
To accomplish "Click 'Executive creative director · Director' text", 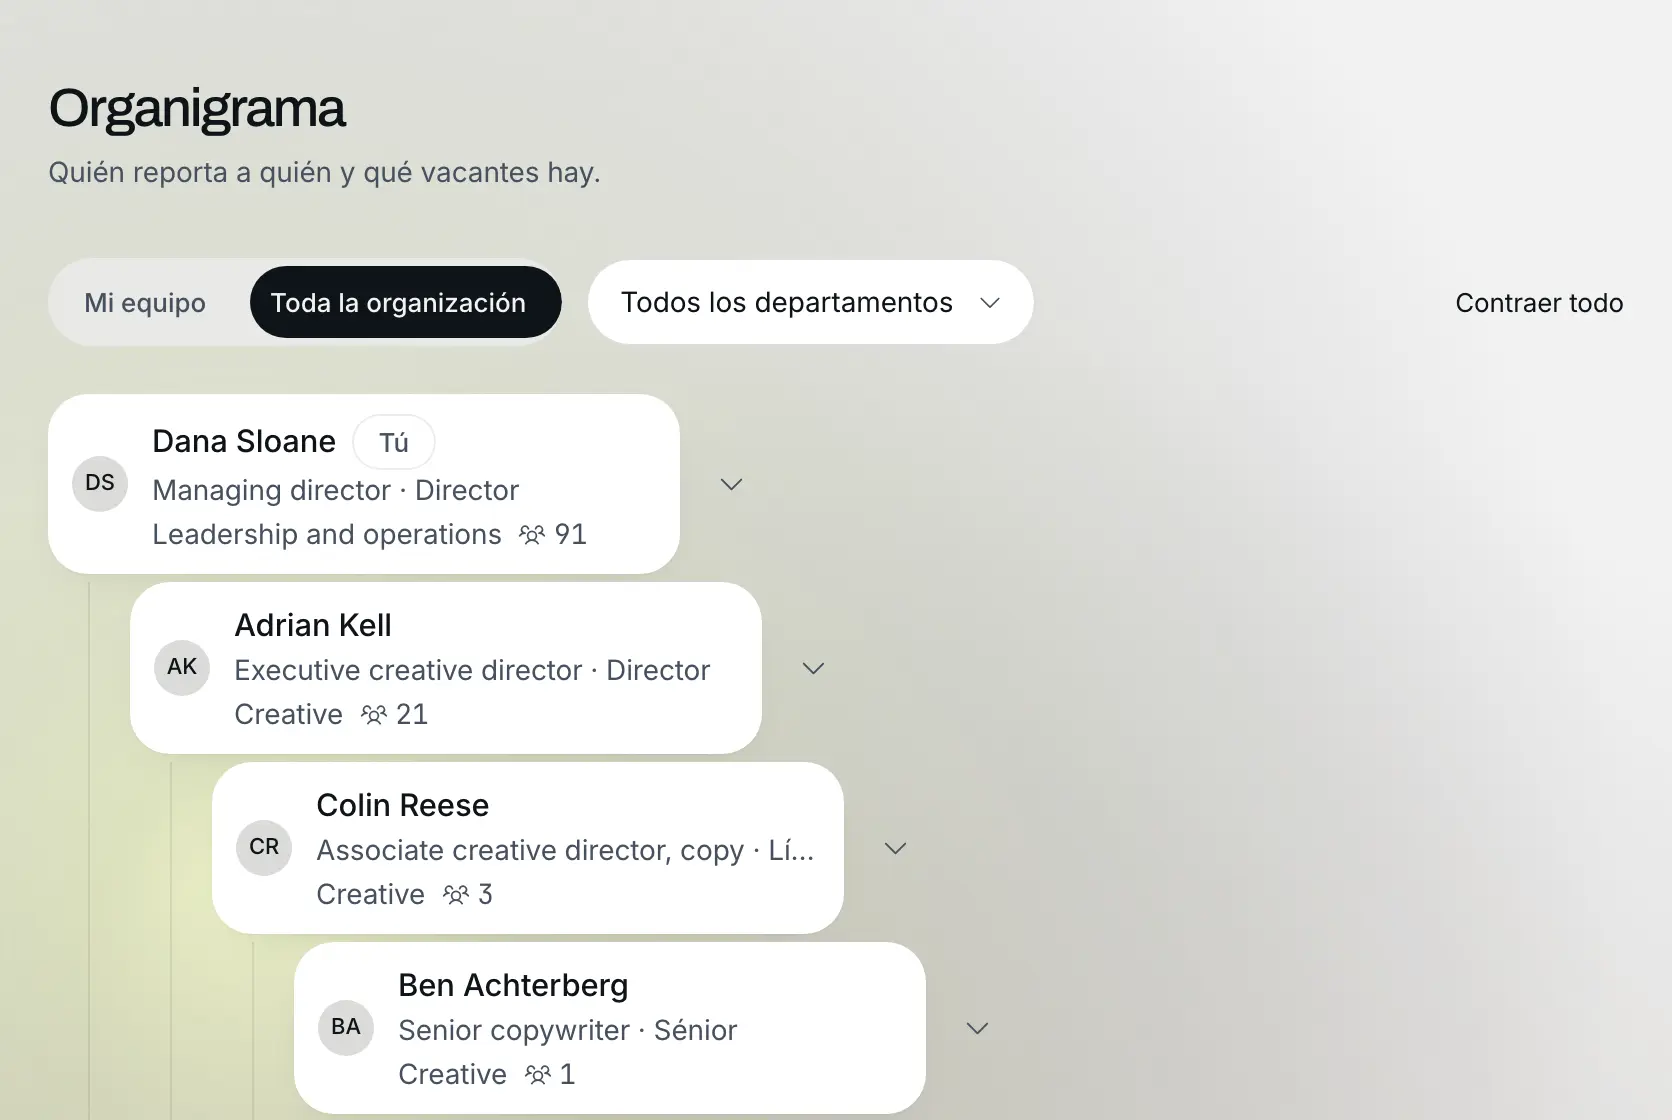I will pos(472,670).
